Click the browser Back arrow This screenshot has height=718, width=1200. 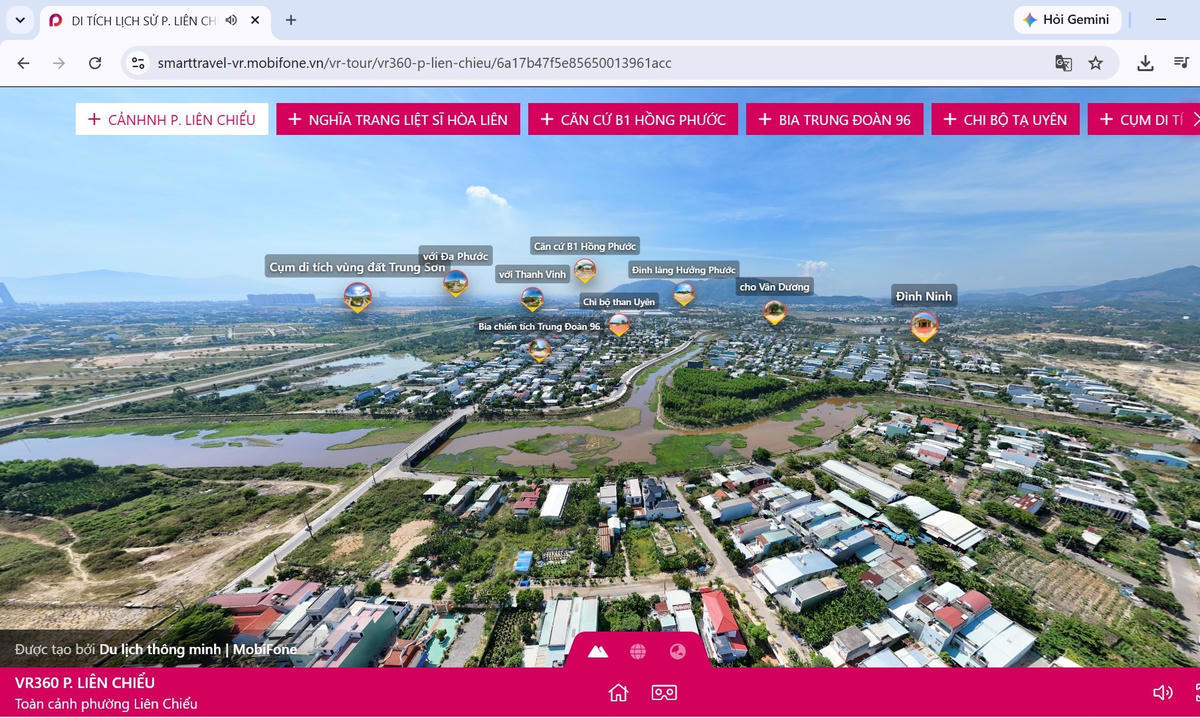click(x=23, y=63)
